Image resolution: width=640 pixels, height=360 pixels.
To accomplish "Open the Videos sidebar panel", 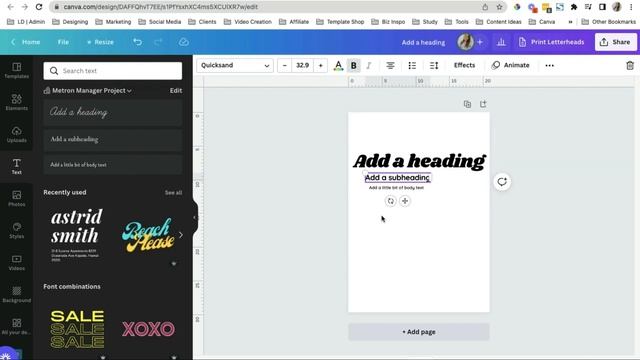I will 16,262.
